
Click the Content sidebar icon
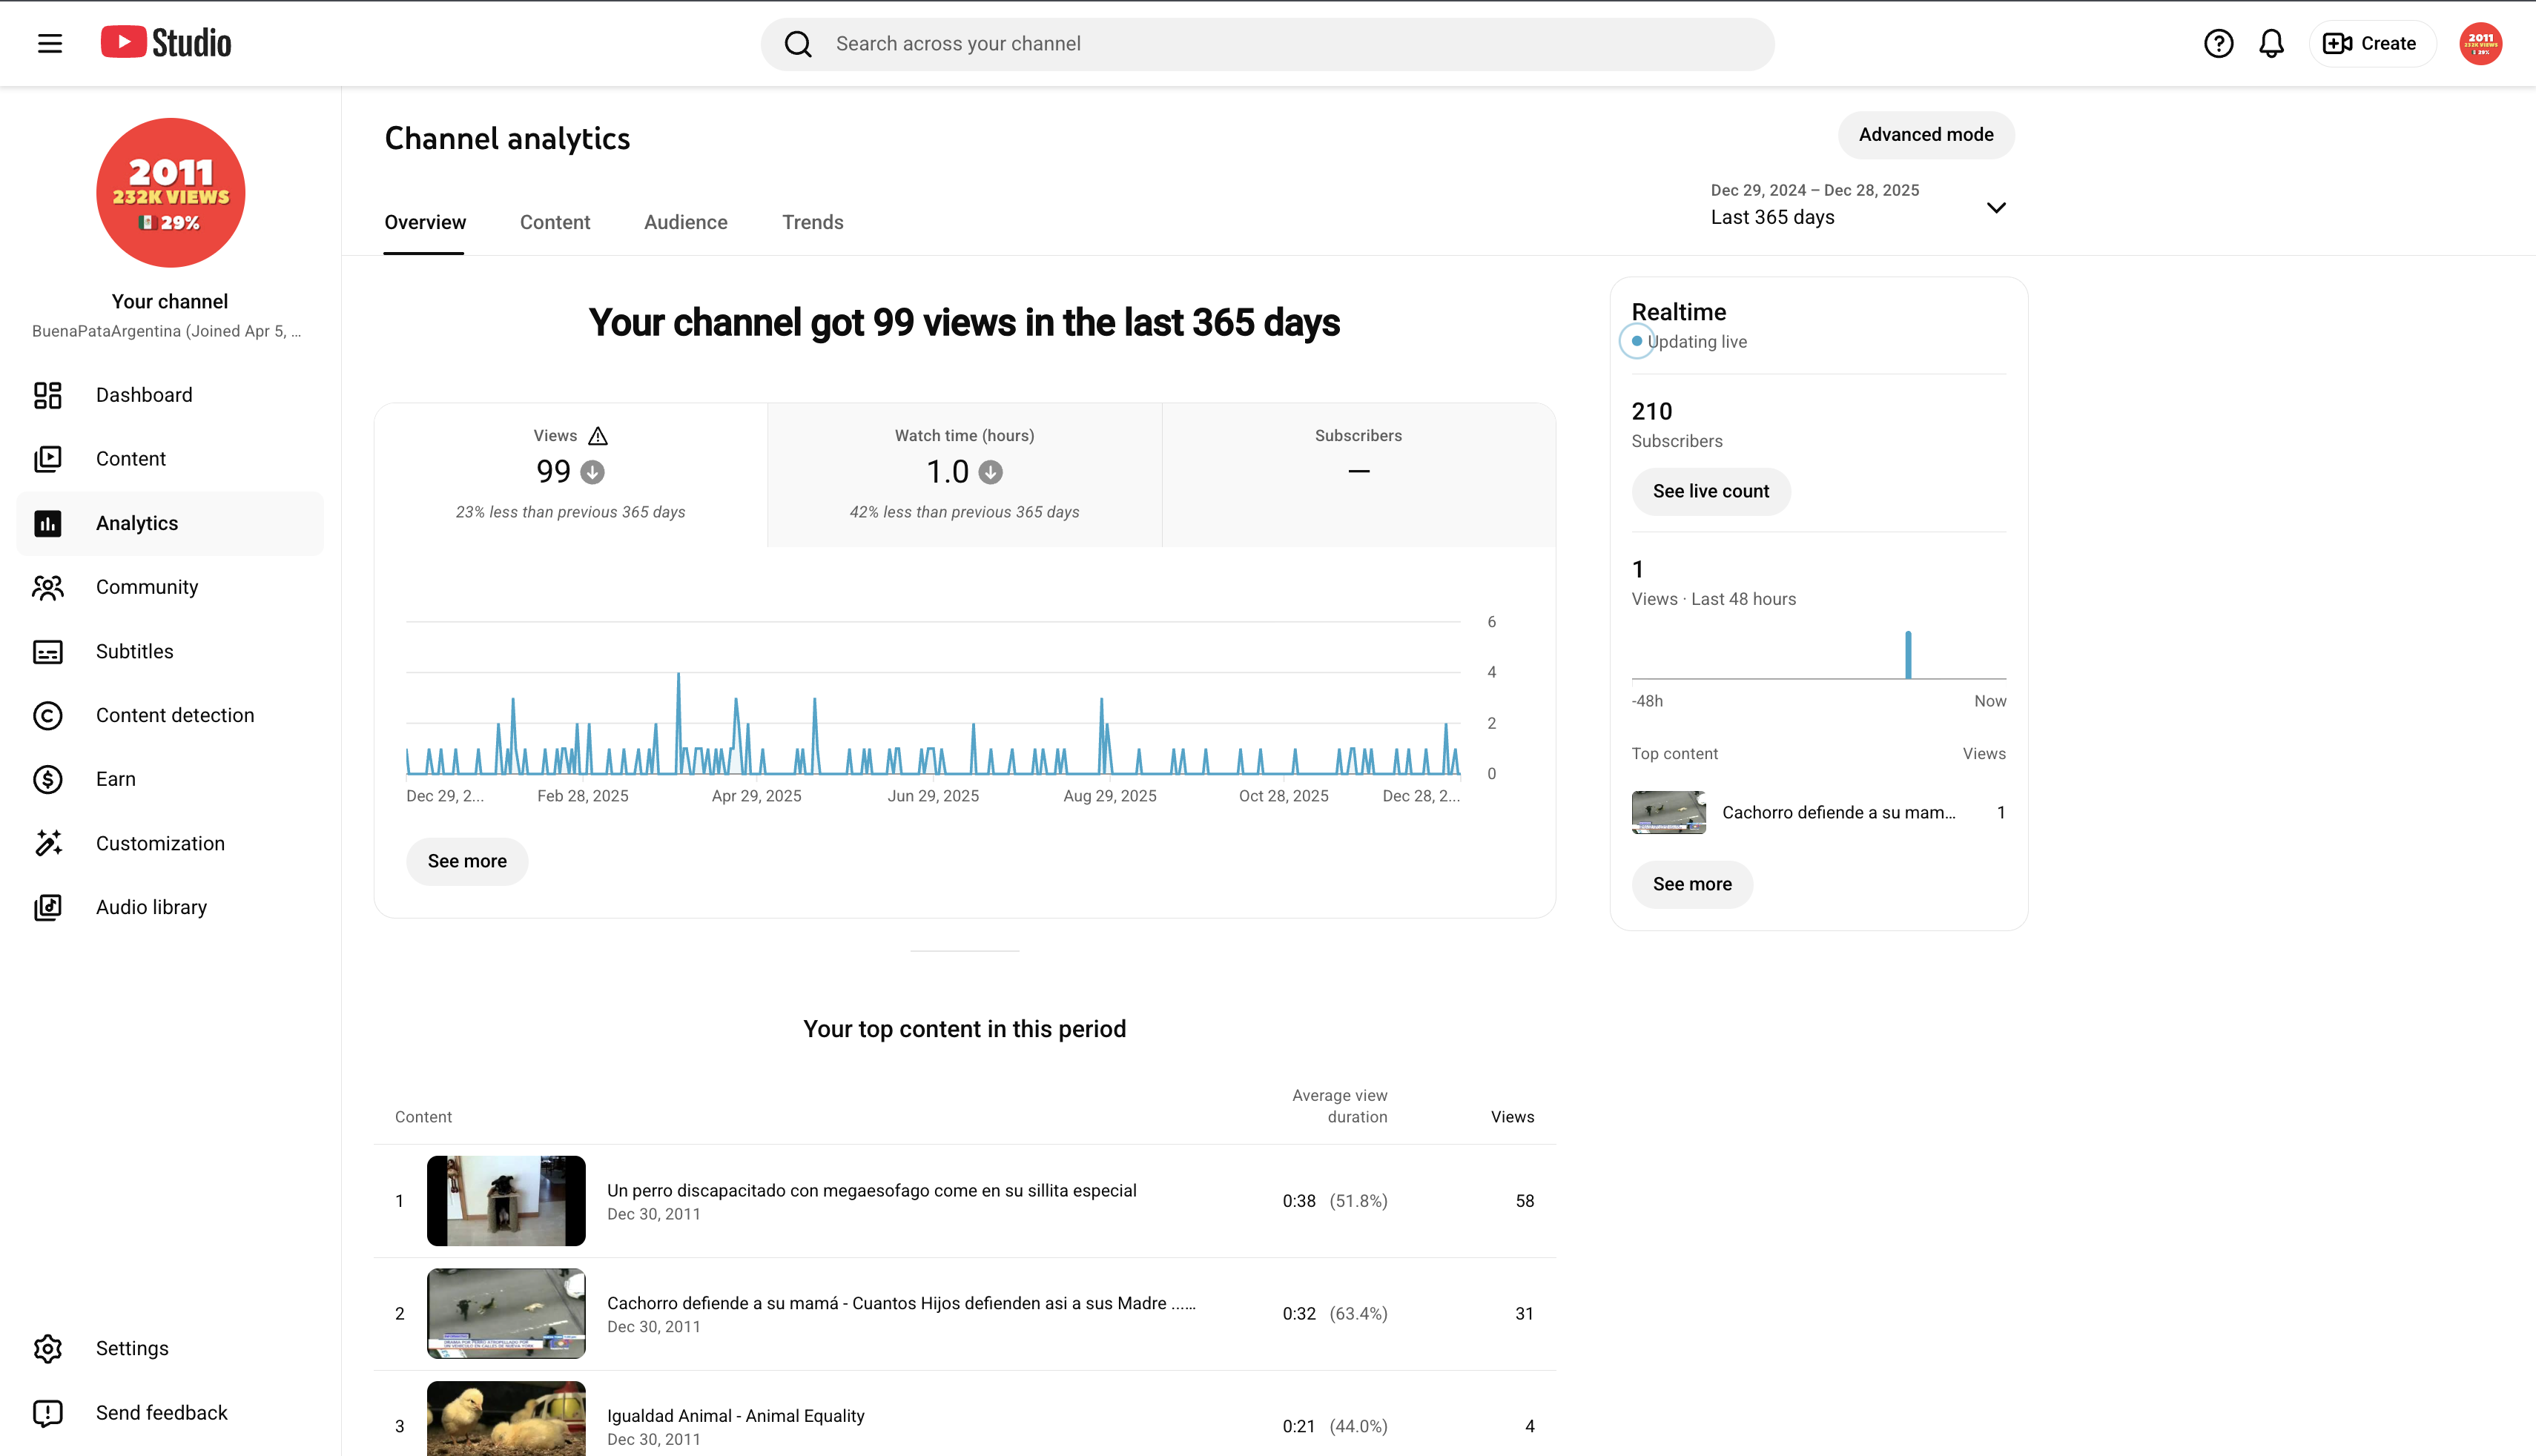point(48,459)
